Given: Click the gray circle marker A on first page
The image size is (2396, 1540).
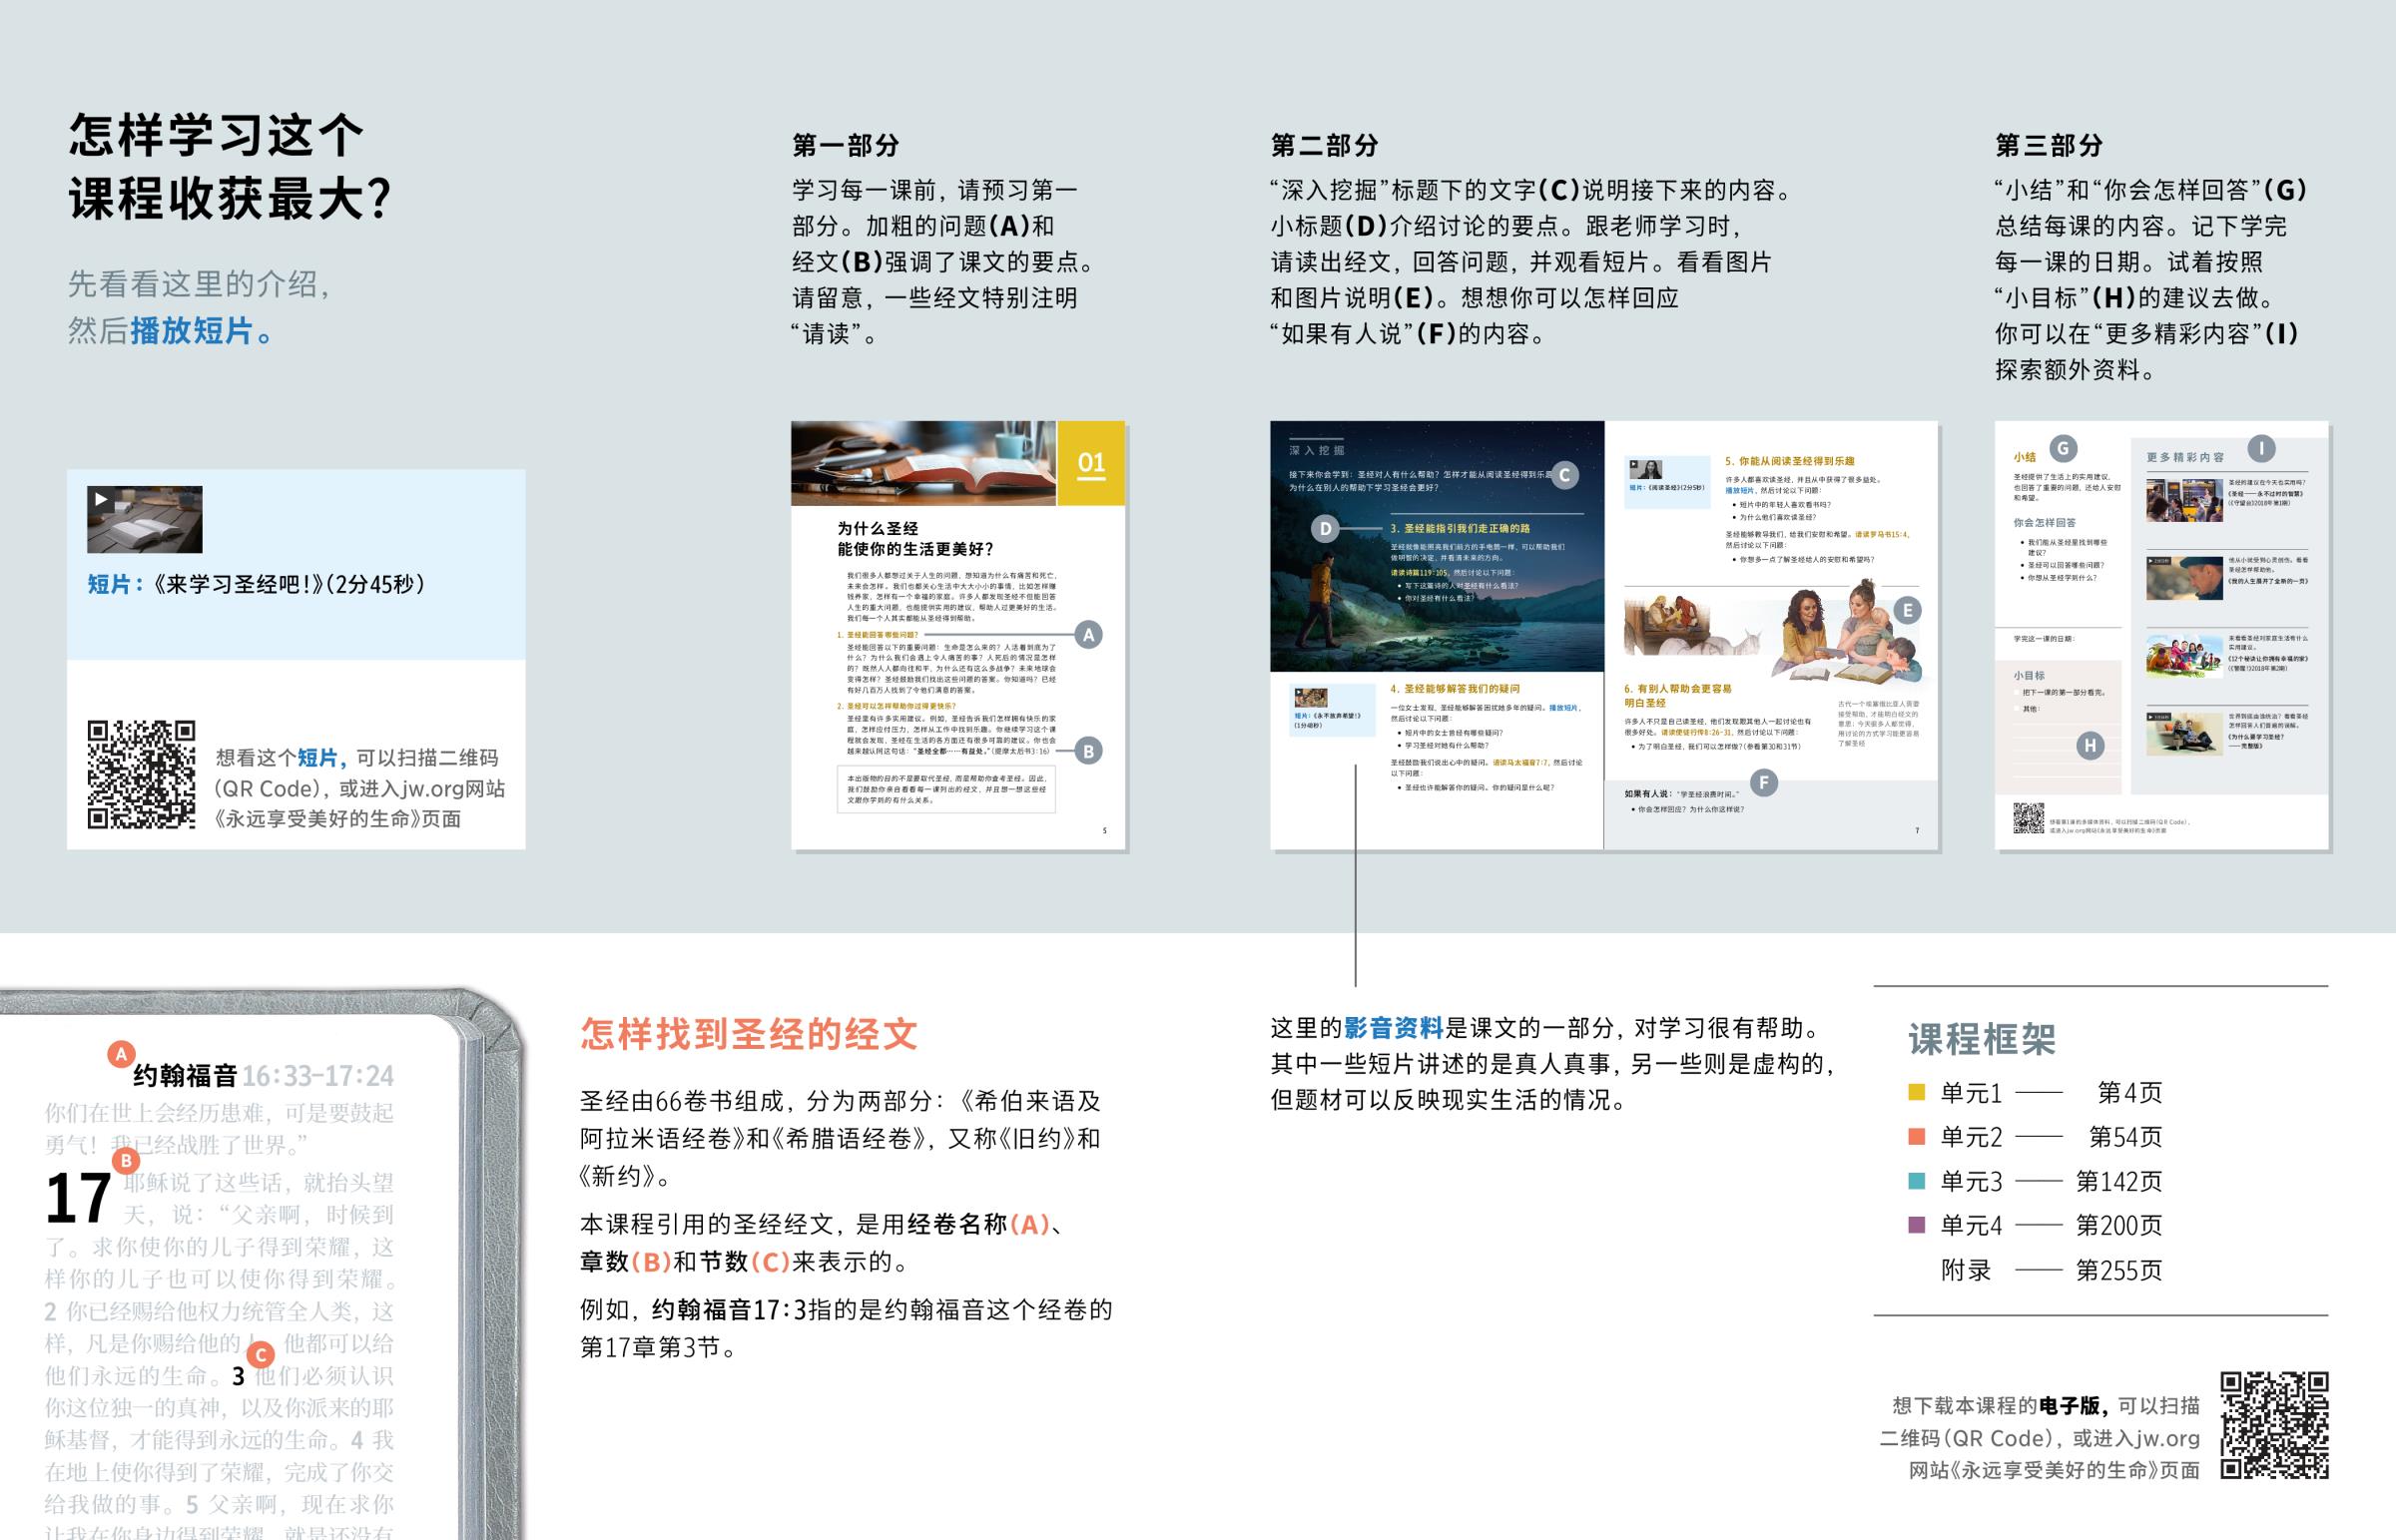Looking at the screenshot, I should click(1089, 634).
